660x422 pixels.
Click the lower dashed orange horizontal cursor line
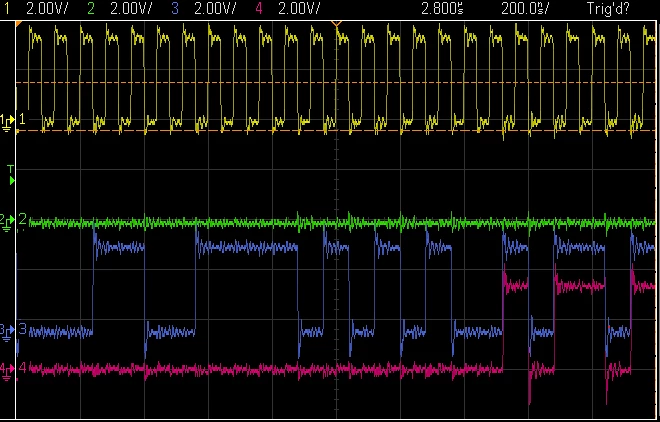(x=335, y=131)
